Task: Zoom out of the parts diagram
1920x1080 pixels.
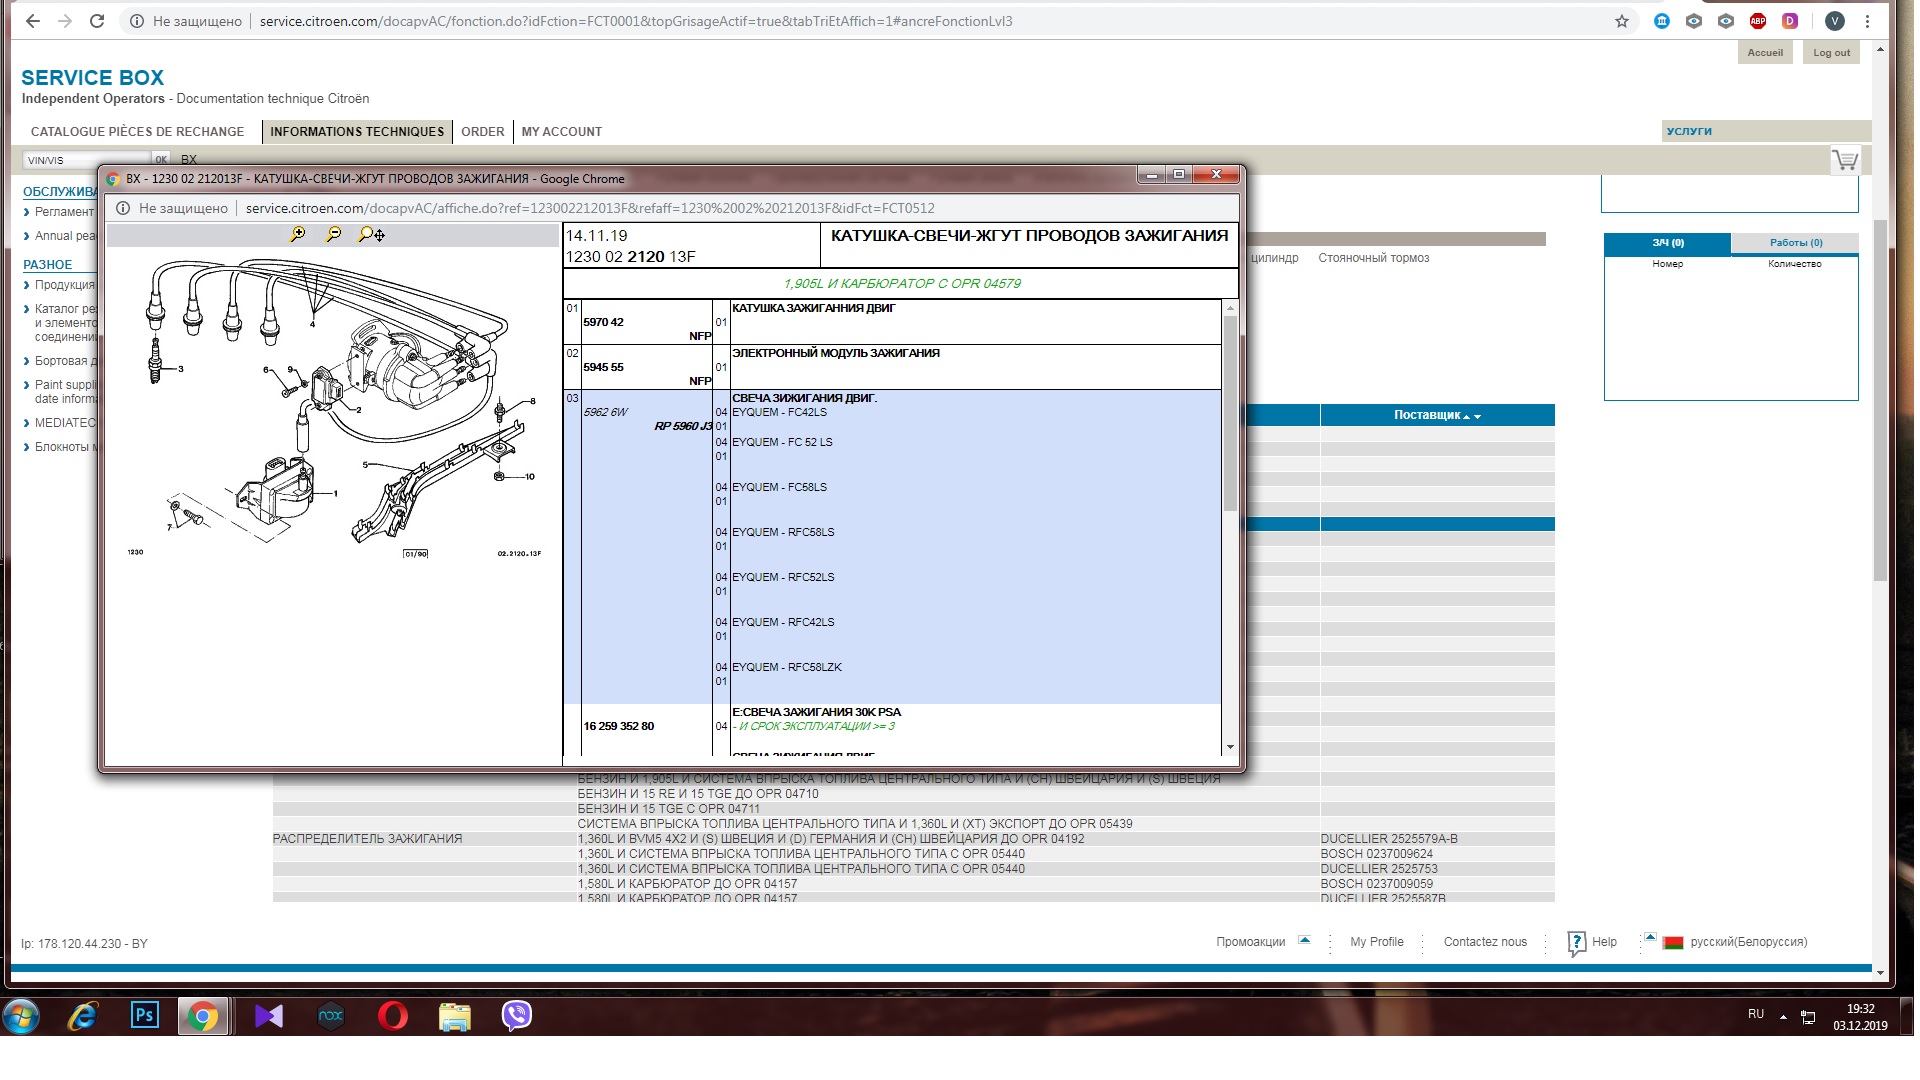Action: click(334, 234)
